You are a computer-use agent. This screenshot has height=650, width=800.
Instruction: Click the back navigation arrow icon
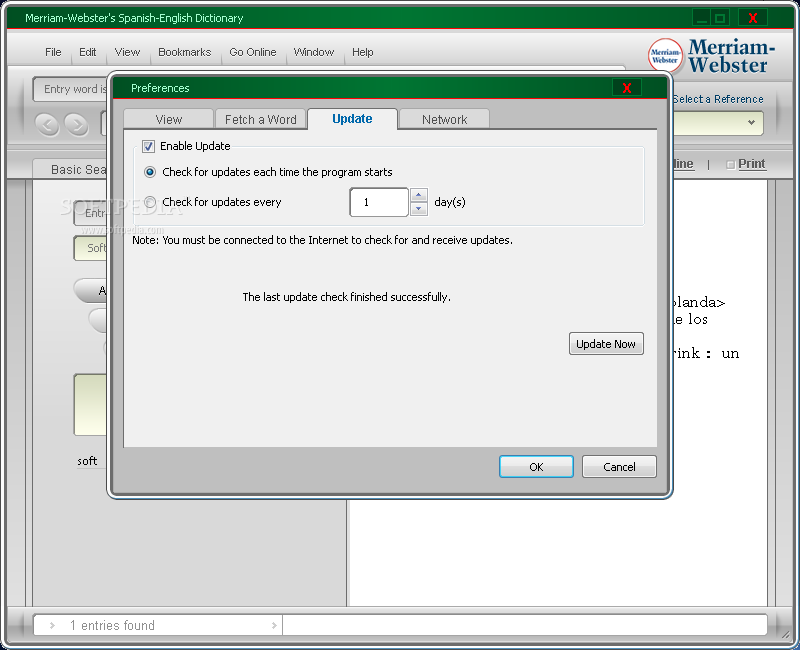(47, 124)
